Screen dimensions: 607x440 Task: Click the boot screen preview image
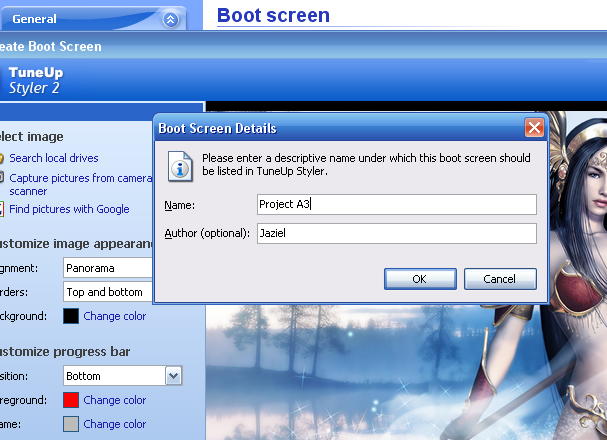click(406, 372)
